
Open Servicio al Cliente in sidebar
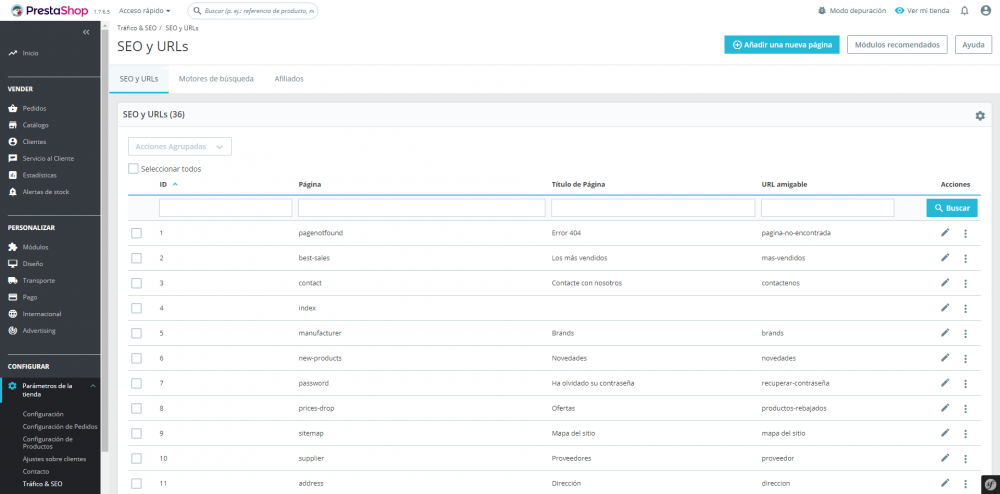pos(48,158)
